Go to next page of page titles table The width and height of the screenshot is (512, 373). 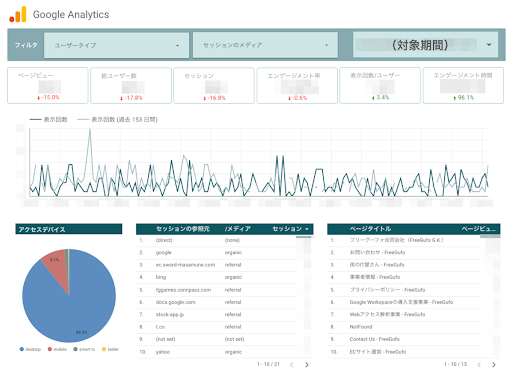pyautogui.click(x=494, y=364)
